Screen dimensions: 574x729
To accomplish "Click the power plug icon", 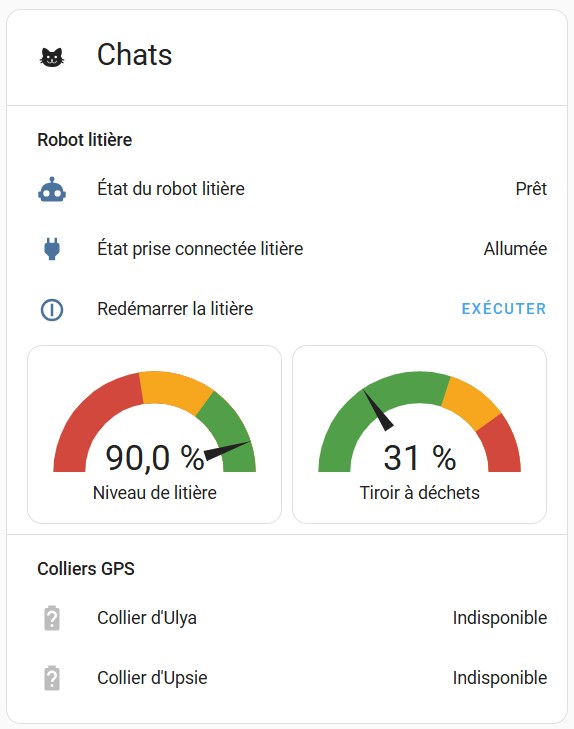I will click(52, 249).
